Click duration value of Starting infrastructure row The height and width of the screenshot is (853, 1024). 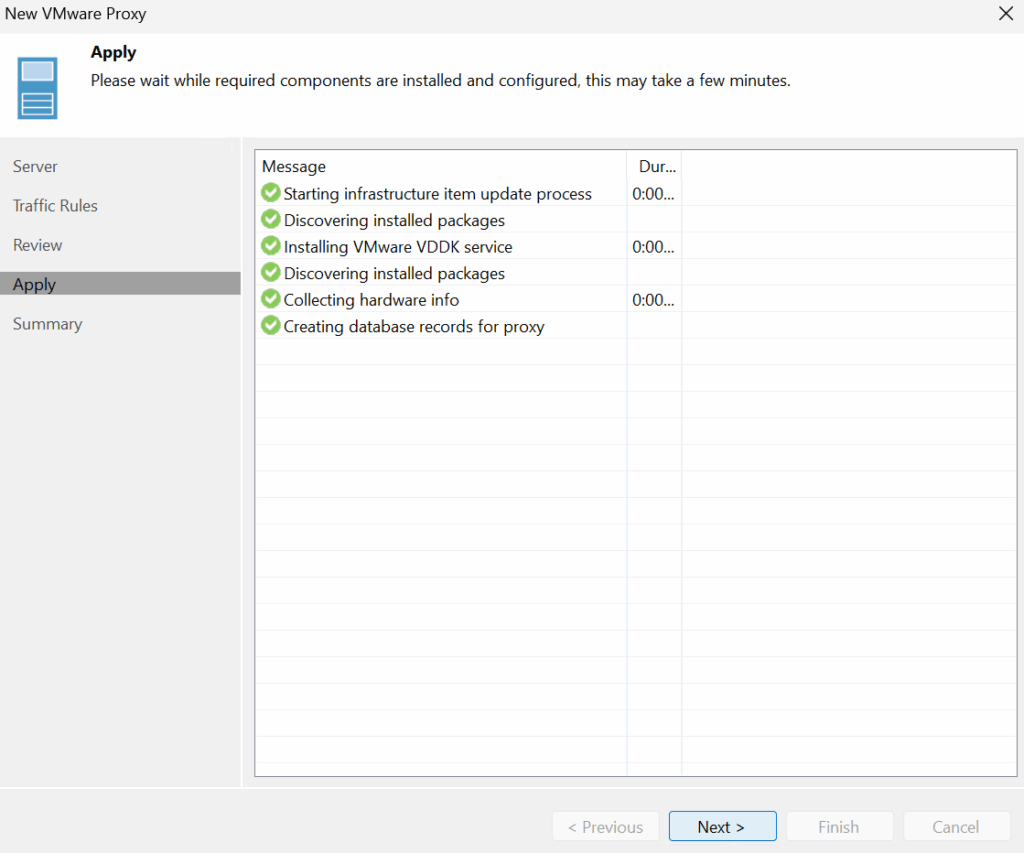tap(653, 194)
